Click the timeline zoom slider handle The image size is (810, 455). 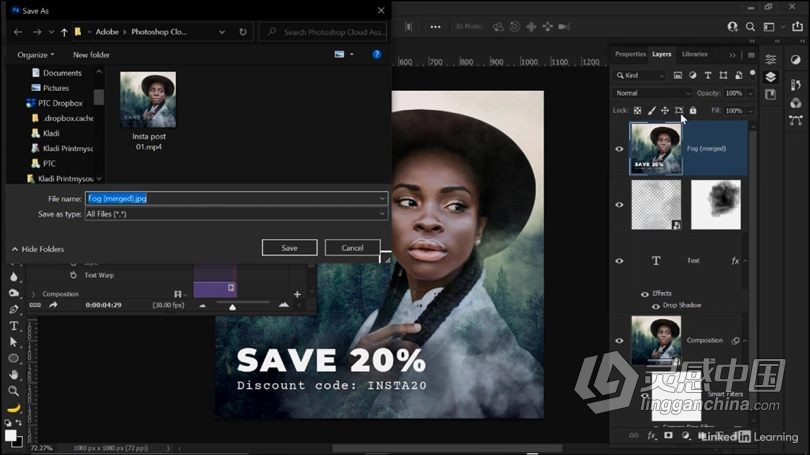(x=233, y=306)
